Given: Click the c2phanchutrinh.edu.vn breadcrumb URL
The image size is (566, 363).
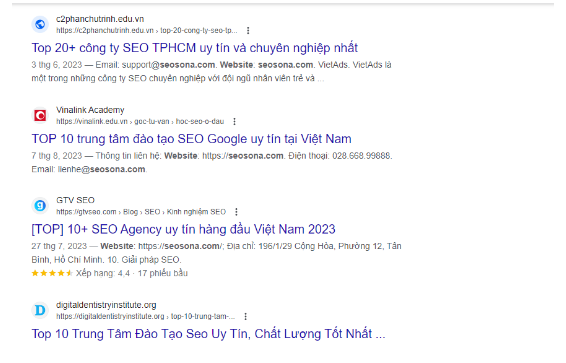Looking at the screenshot, I should point(147,31).
